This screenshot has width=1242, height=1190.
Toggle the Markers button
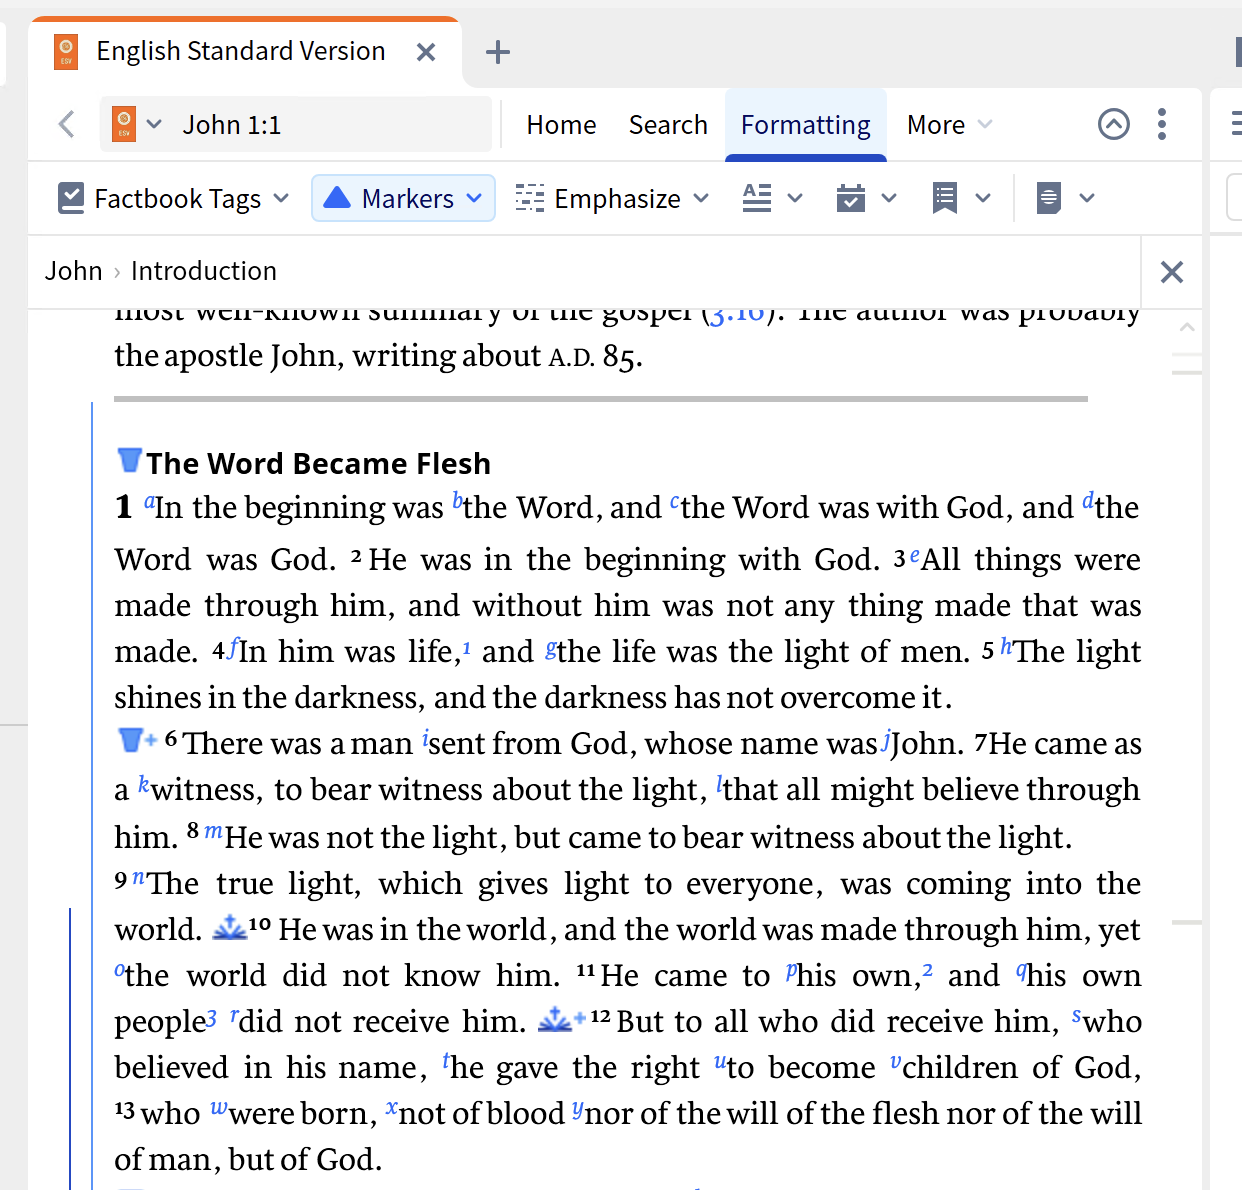tap(389, 198)
